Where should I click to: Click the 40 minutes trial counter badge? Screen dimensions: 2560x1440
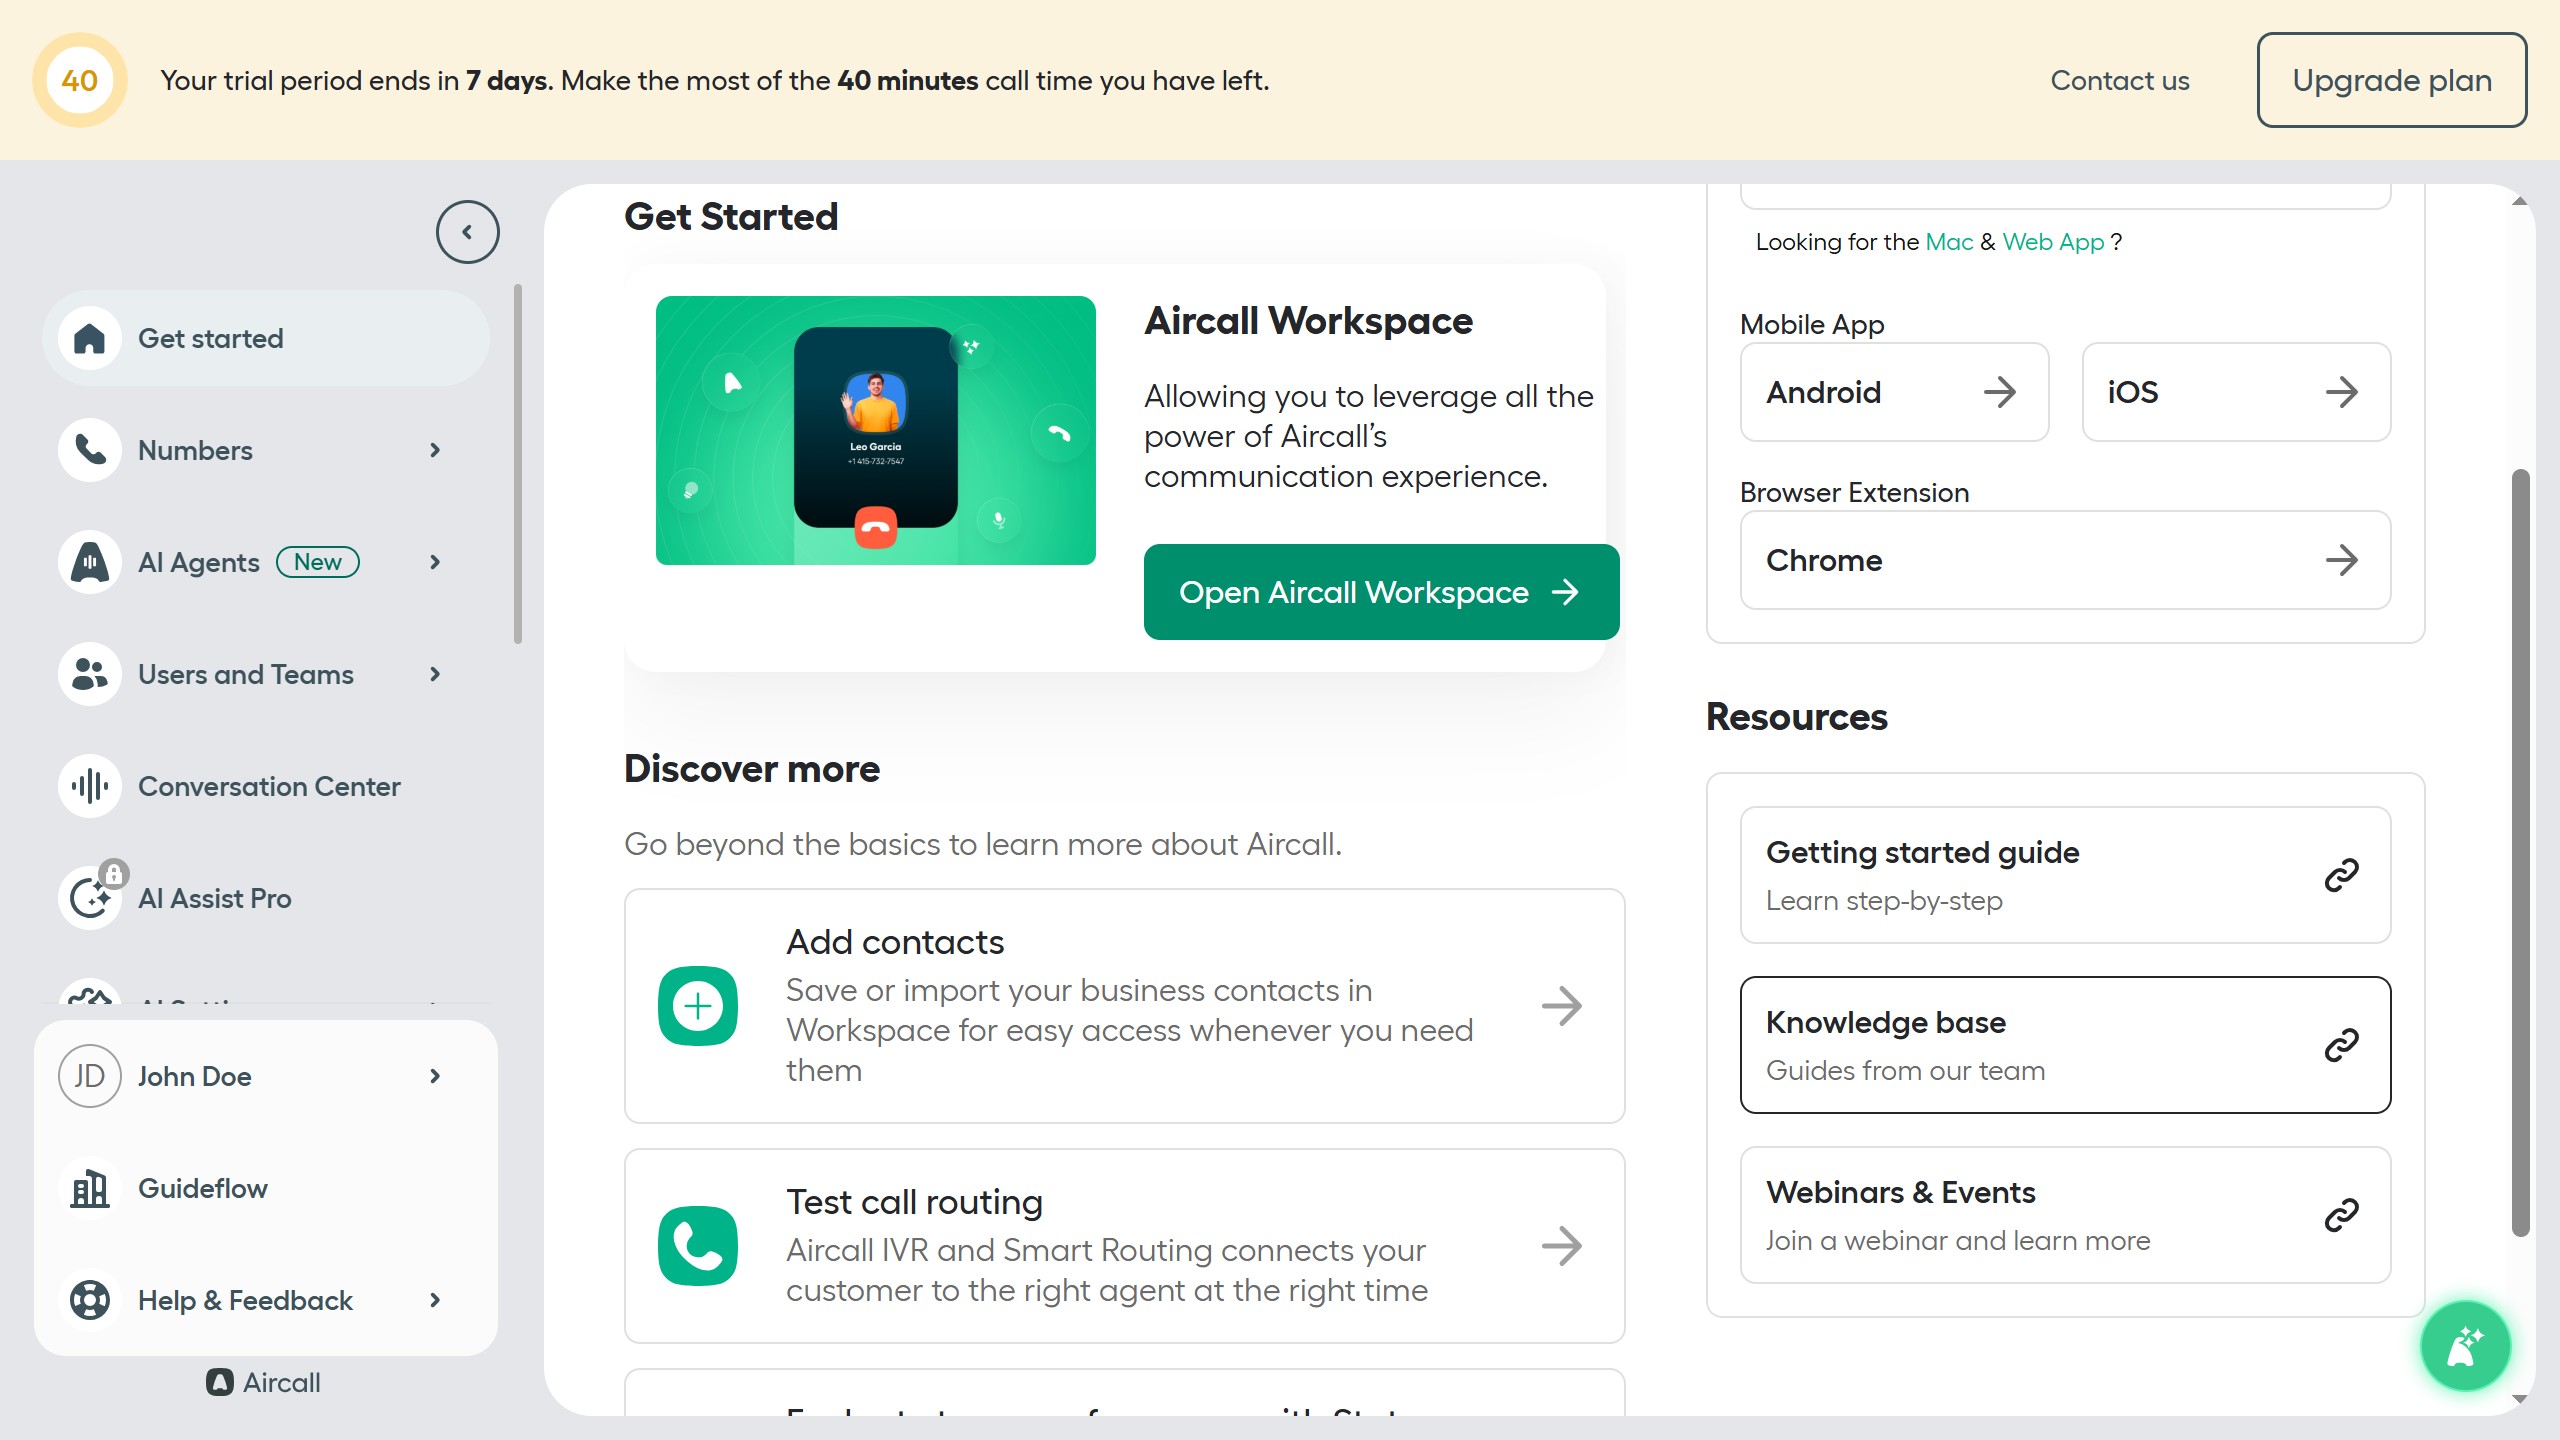[x=80, y=80]
